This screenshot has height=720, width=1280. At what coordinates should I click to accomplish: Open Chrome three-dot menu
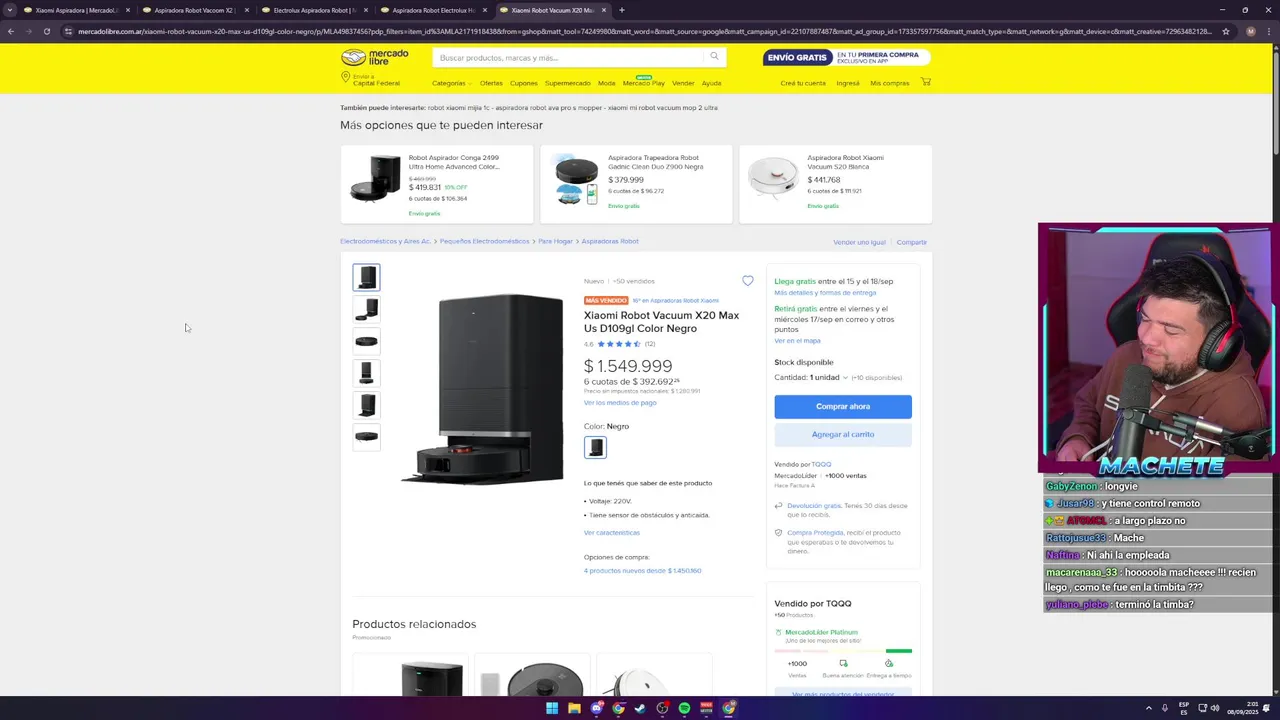point(1270,31)
